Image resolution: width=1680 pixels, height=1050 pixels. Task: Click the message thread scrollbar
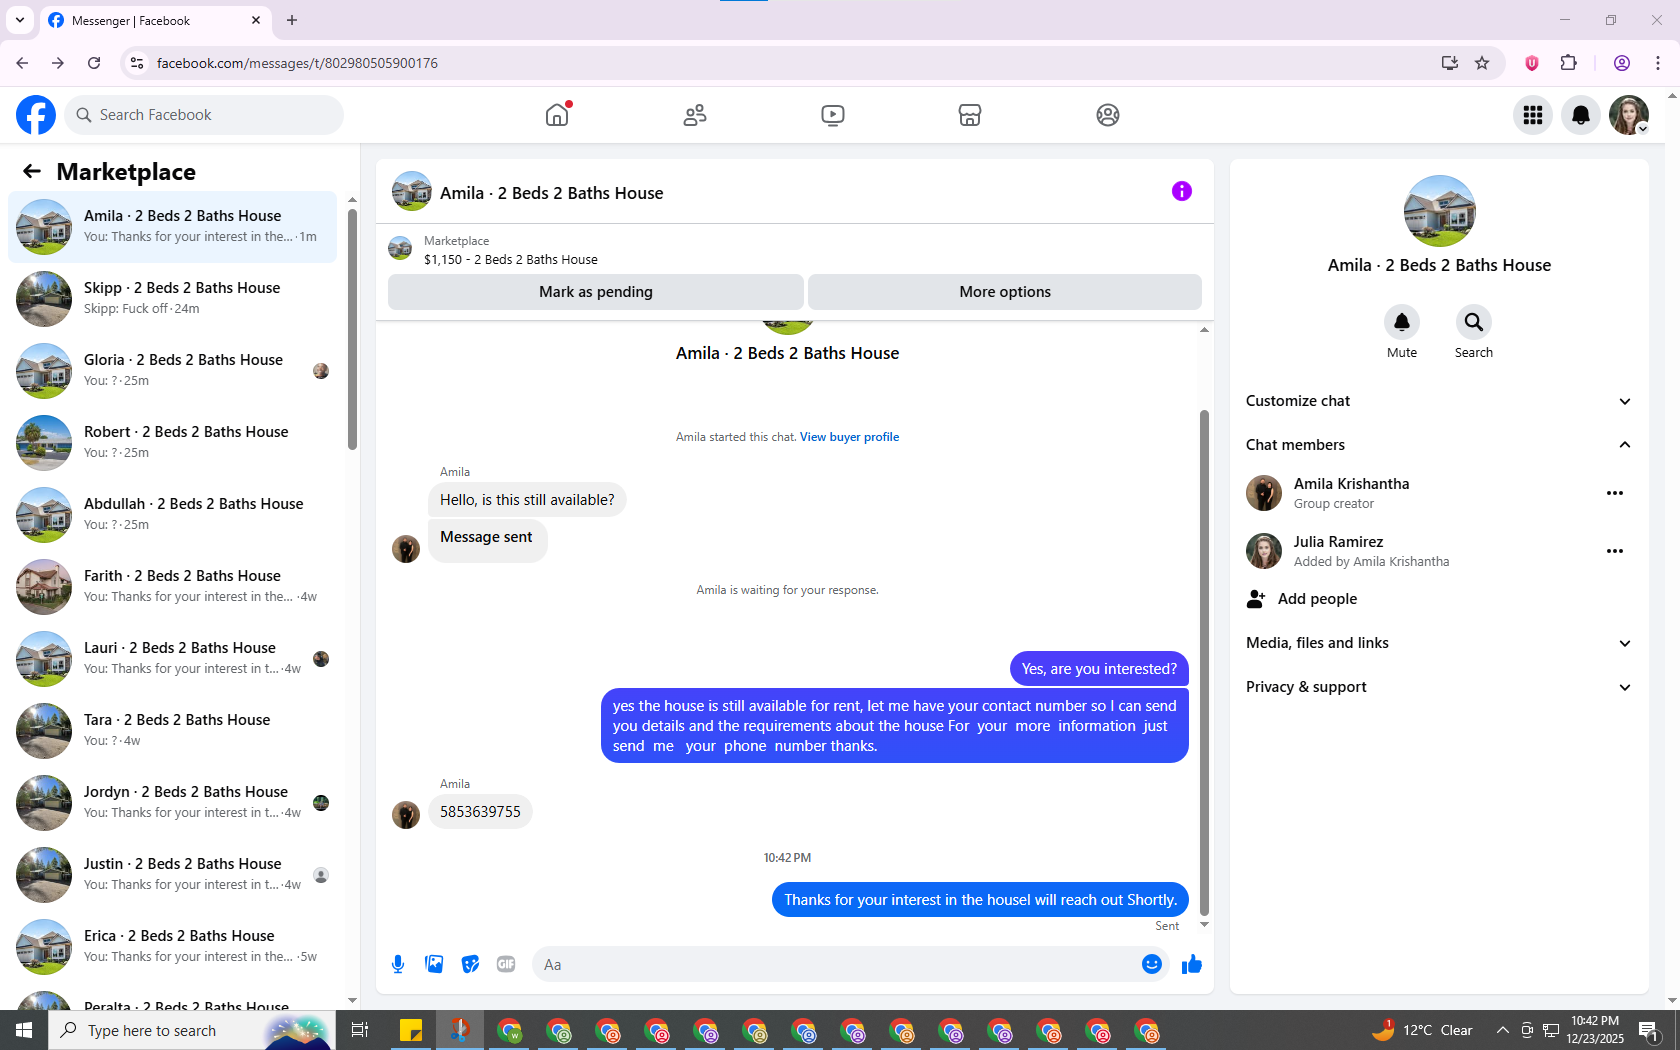pyautogui.click(x=1204, y=662)
